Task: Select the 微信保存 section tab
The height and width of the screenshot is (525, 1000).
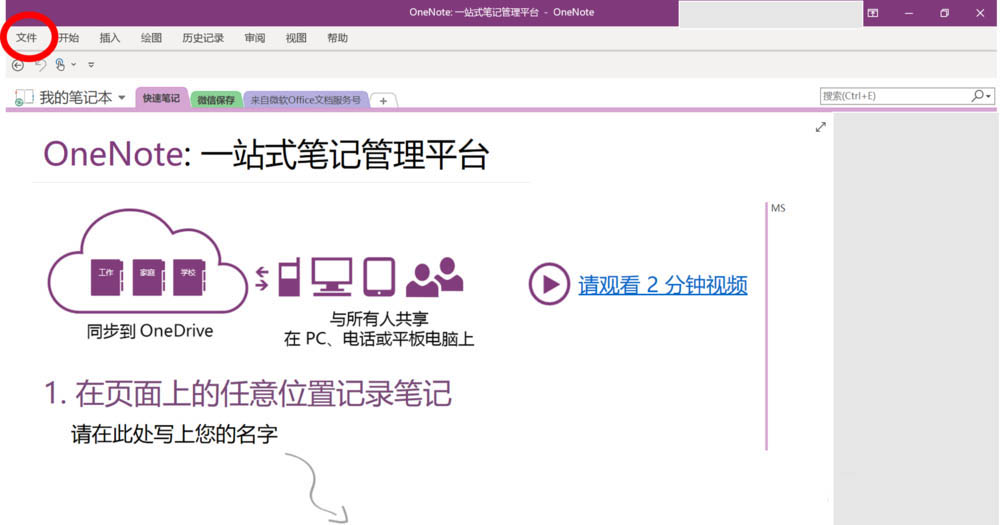Action: [x=215, y=100]
